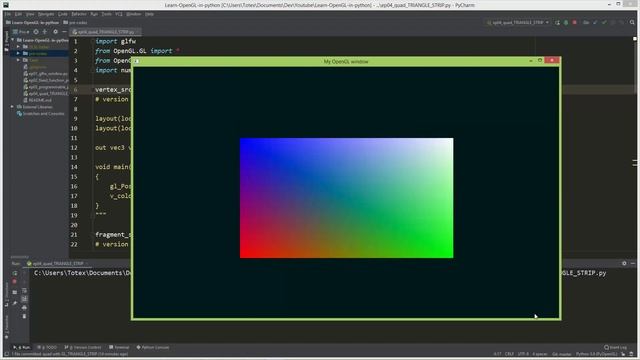This screenshot has width=640, height=360.
Task: Open the Event Log in status bar
Action: point(616,347)
